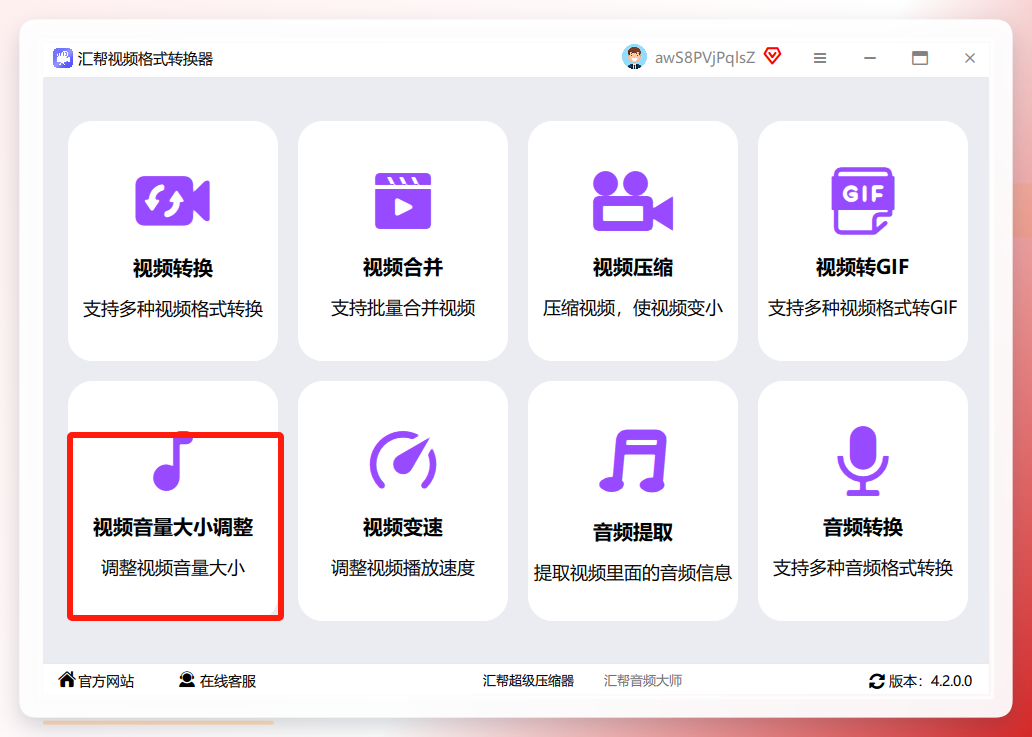This screenshot has height=737, width=1032.
Task: Click the 视频变速 speedometer icon
Action: tap(403, 460)
